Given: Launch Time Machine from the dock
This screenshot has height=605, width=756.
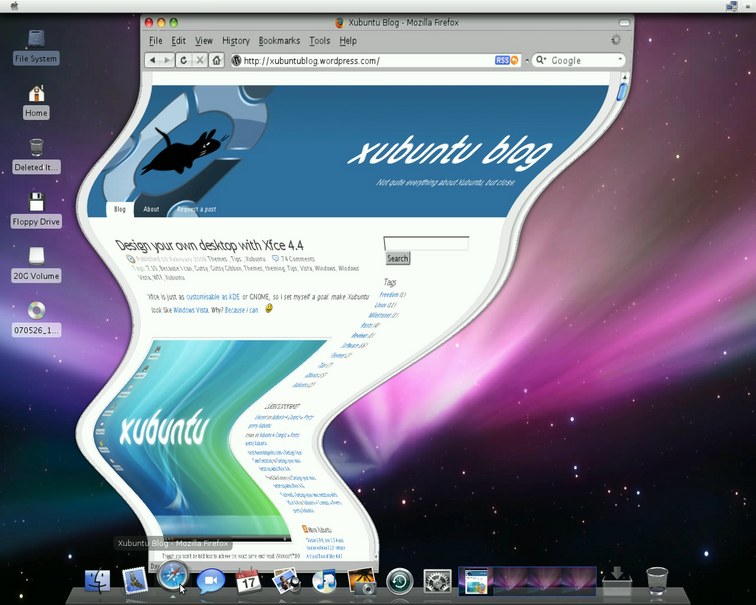Looking at the screenshot, I should click(x=400, y=580).
